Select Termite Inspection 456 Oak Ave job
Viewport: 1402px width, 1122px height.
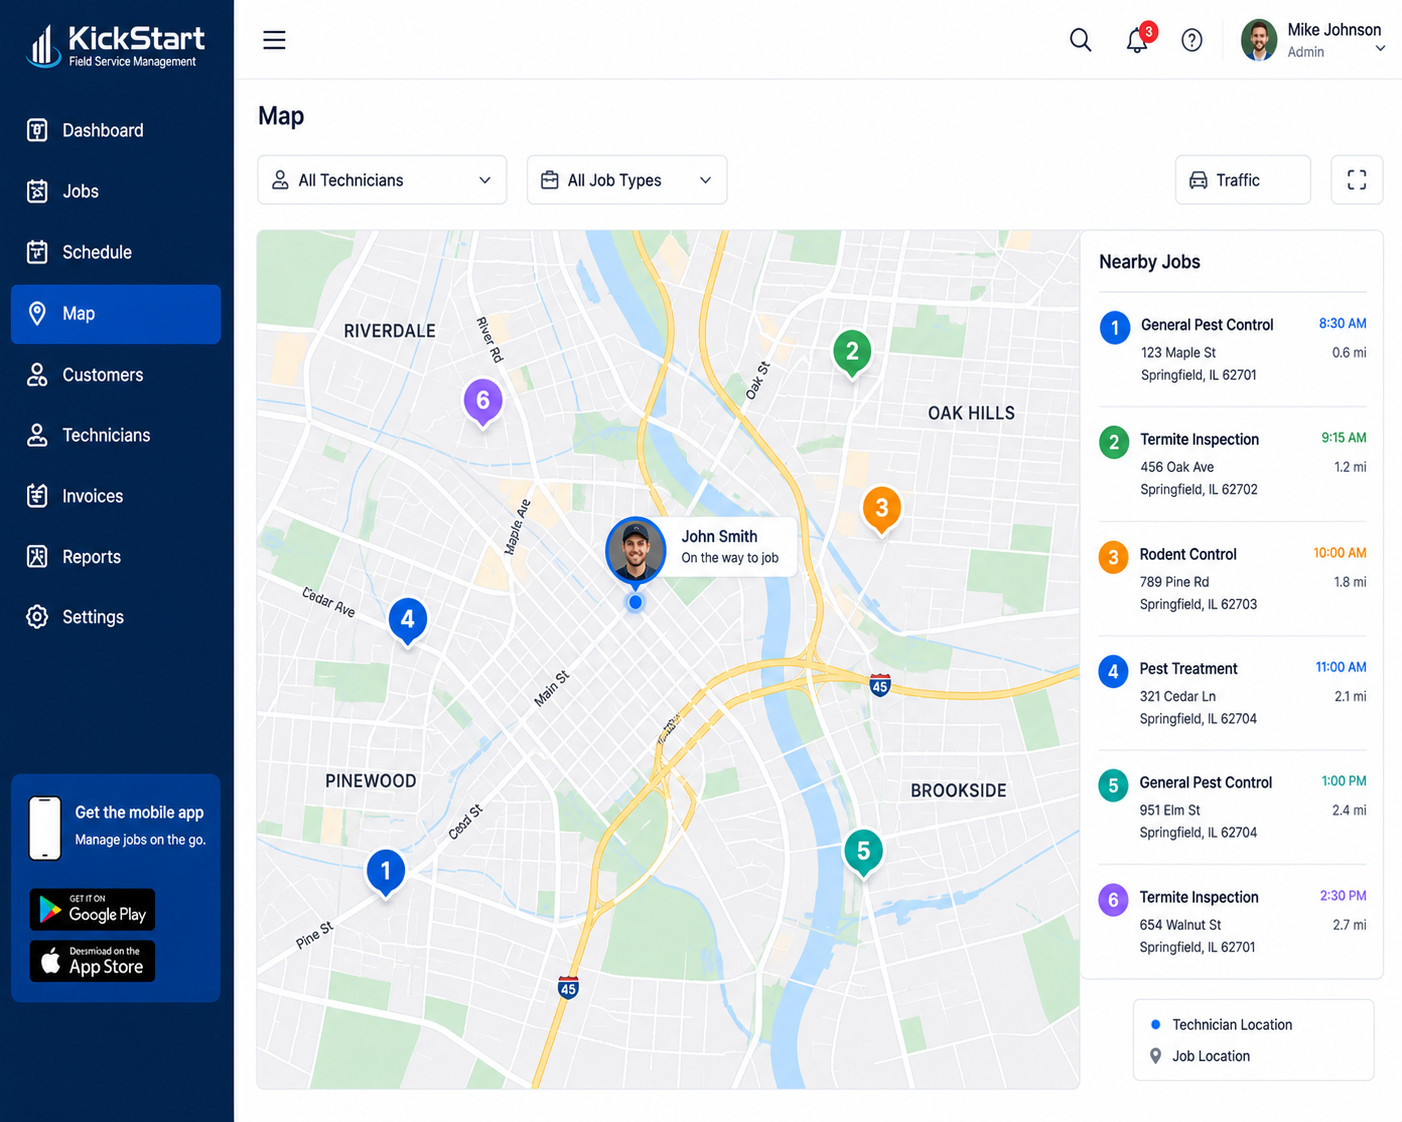click(1232, 464)
